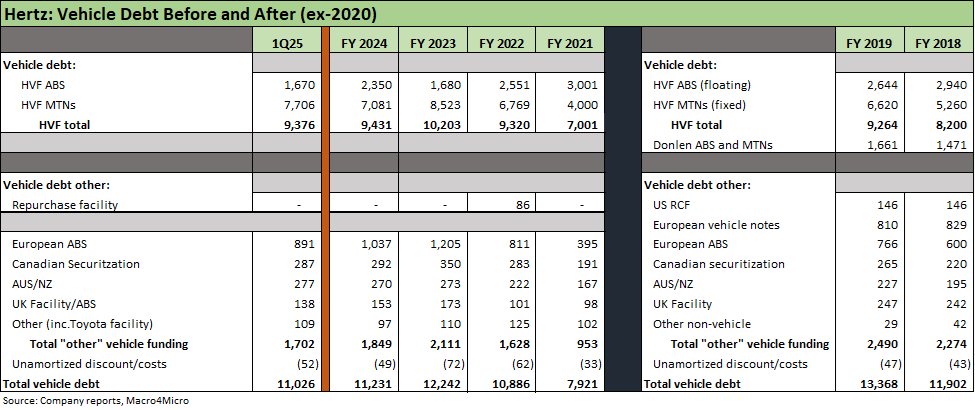Screen dimensions: 975x410
Task: Click HVF total FY 2021 value 7,001
Action: click(x=583, y=125)
